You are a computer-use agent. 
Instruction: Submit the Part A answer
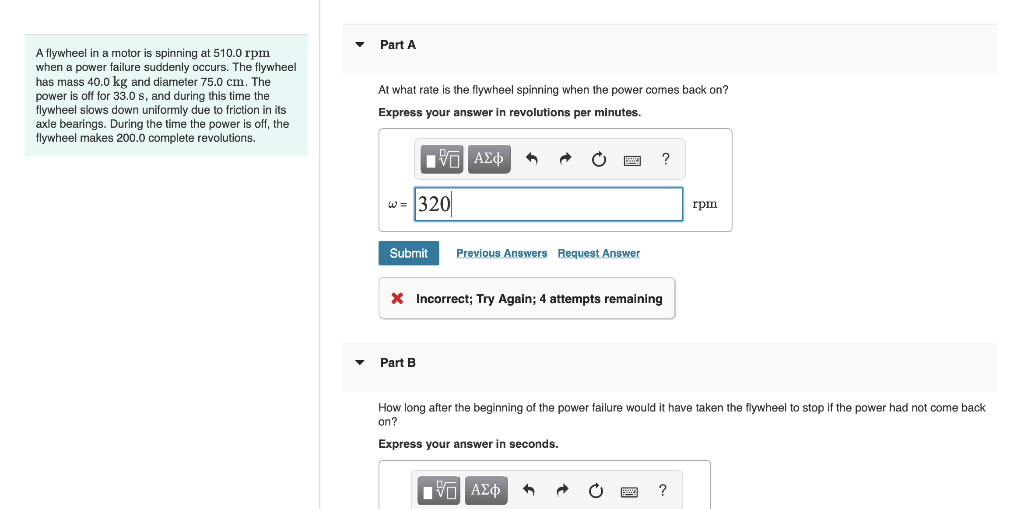click(409, 253)
